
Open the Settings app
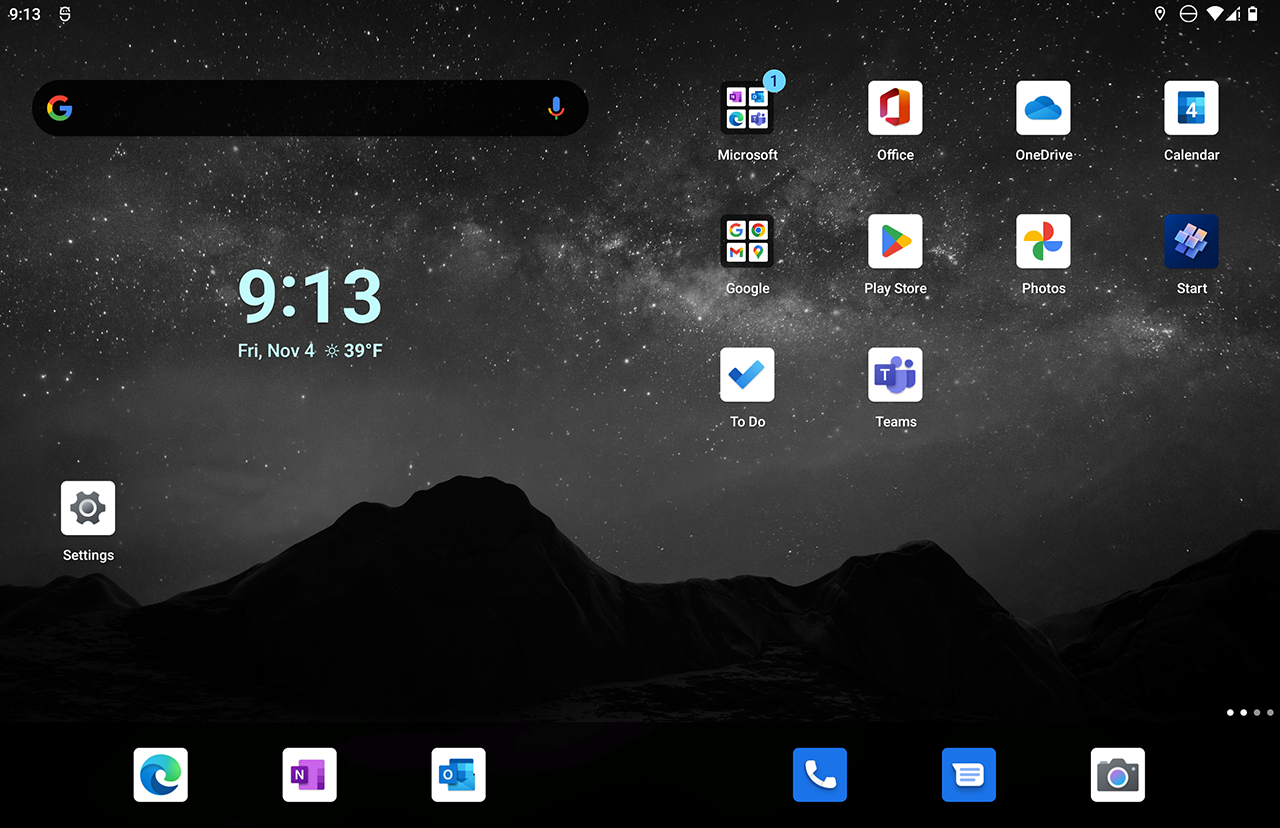[88, 508]
